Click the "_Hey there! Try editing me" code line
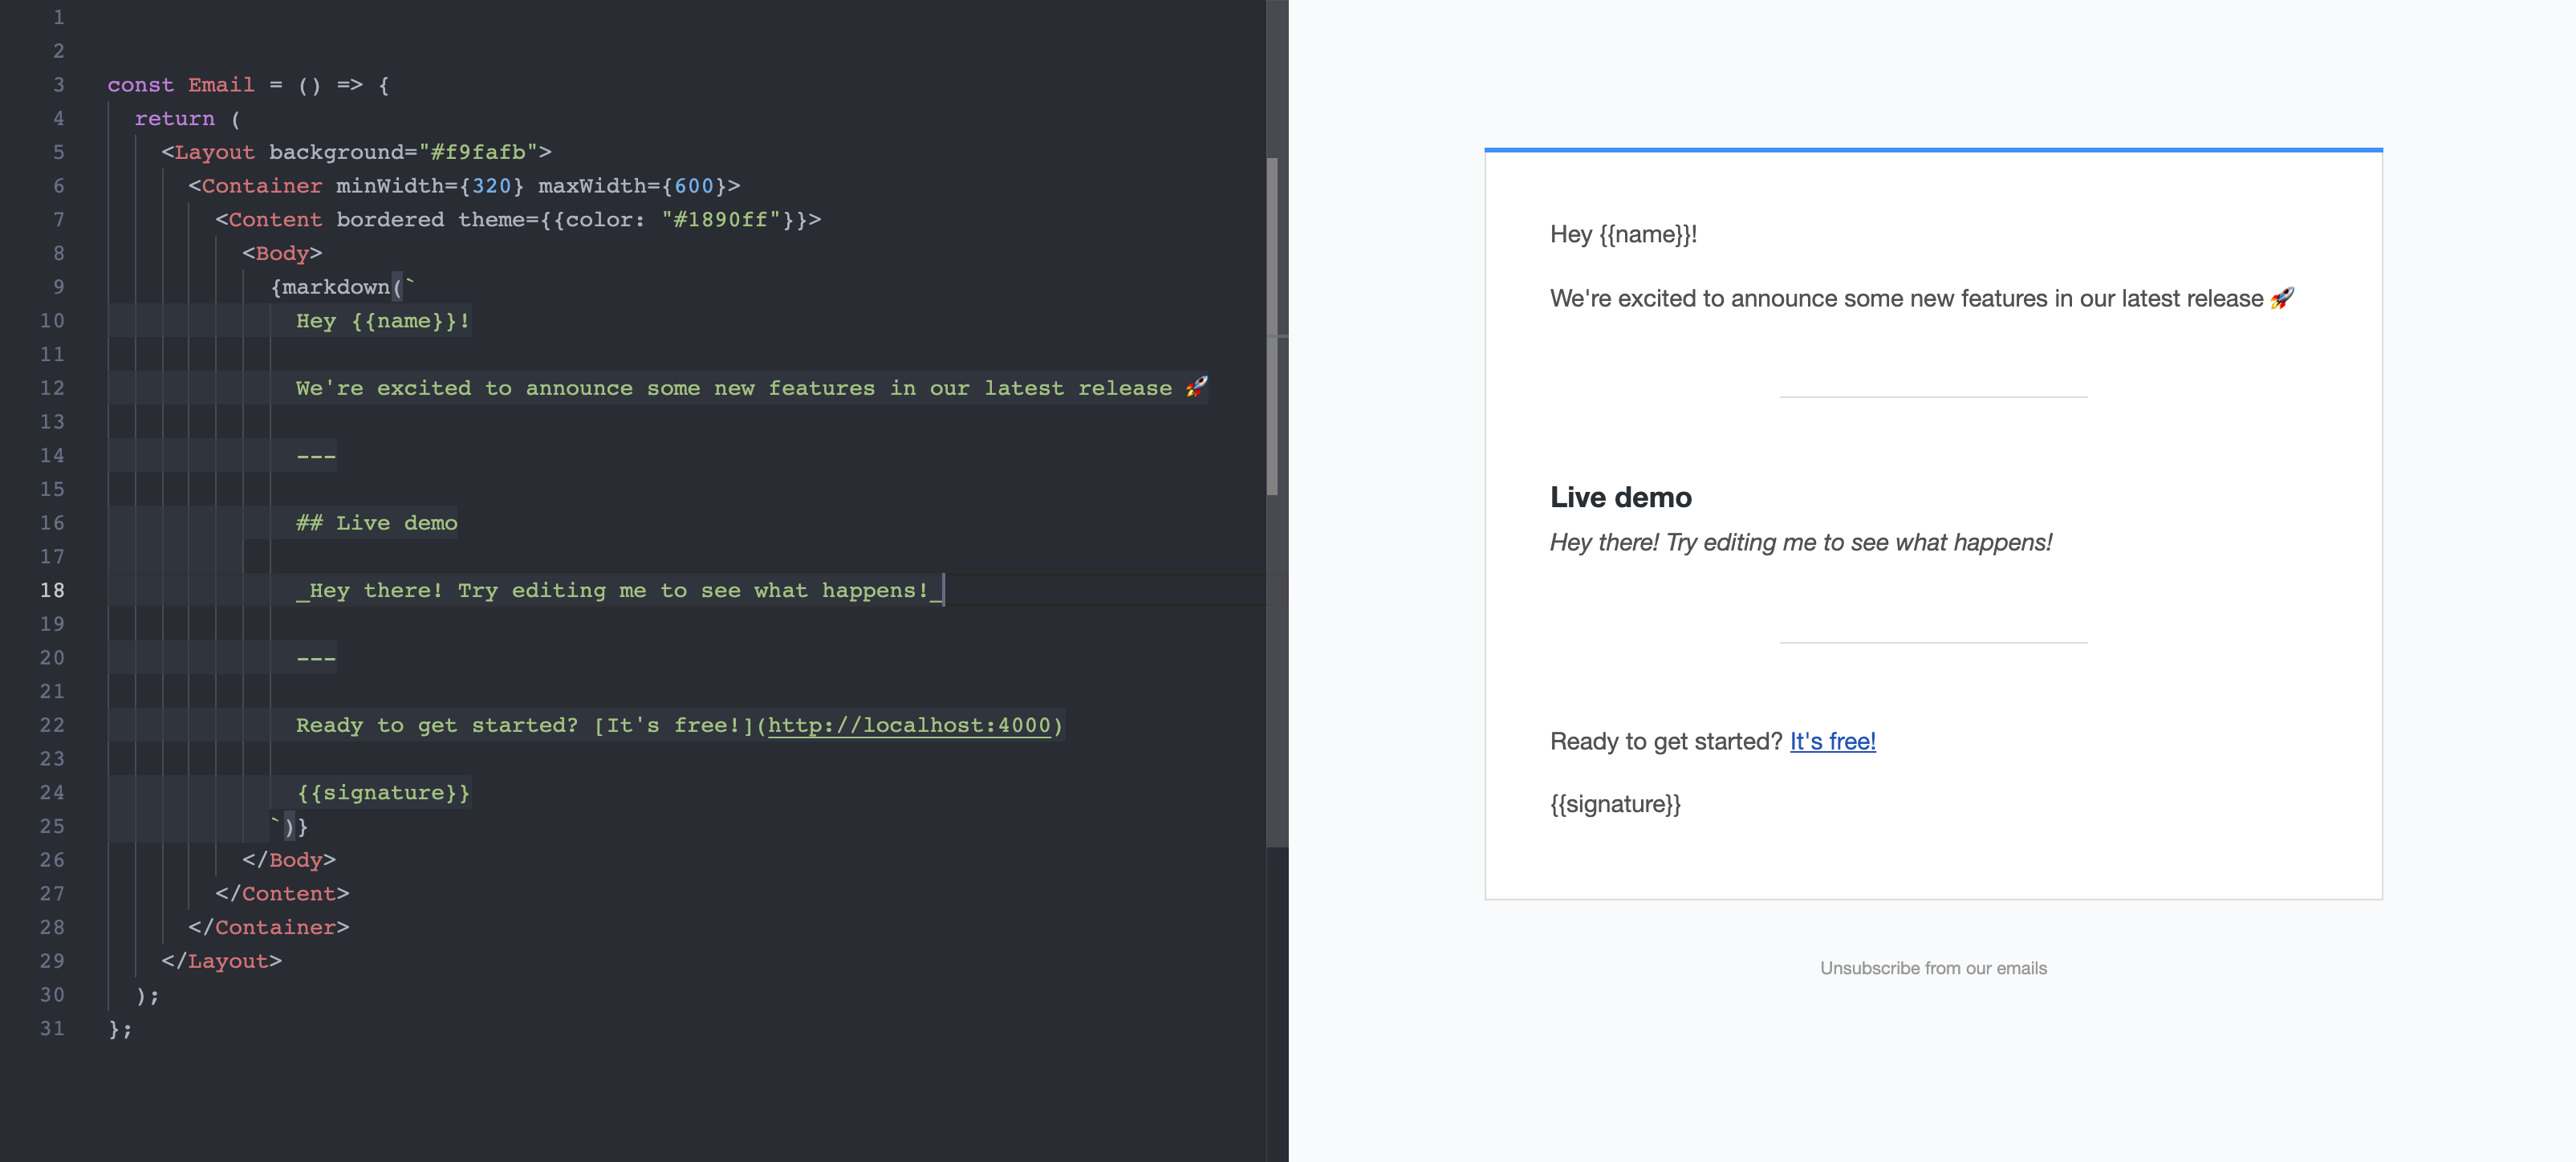 point(618,590)
